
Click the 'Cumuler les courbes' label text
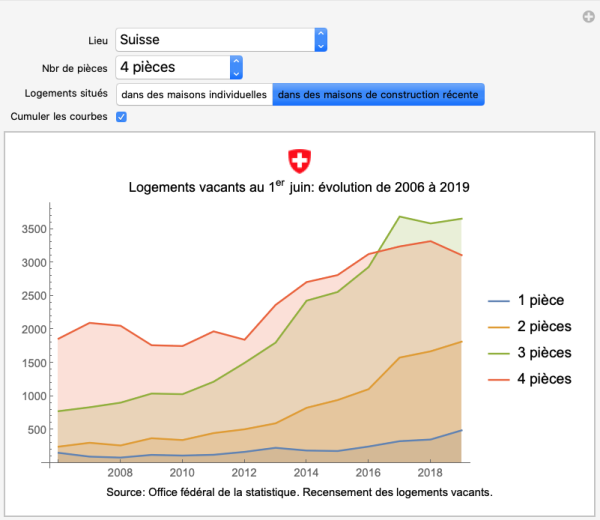[58, 117]
